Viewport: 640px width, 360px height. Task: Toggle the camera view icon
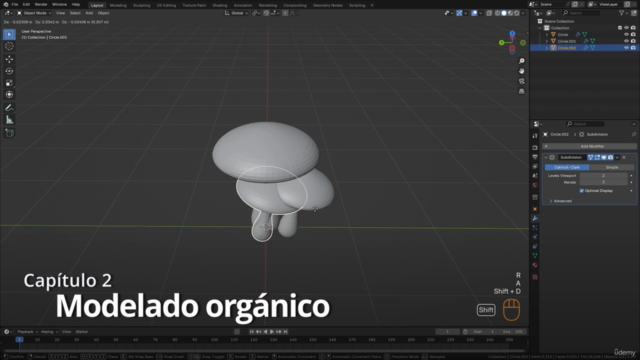522,81
